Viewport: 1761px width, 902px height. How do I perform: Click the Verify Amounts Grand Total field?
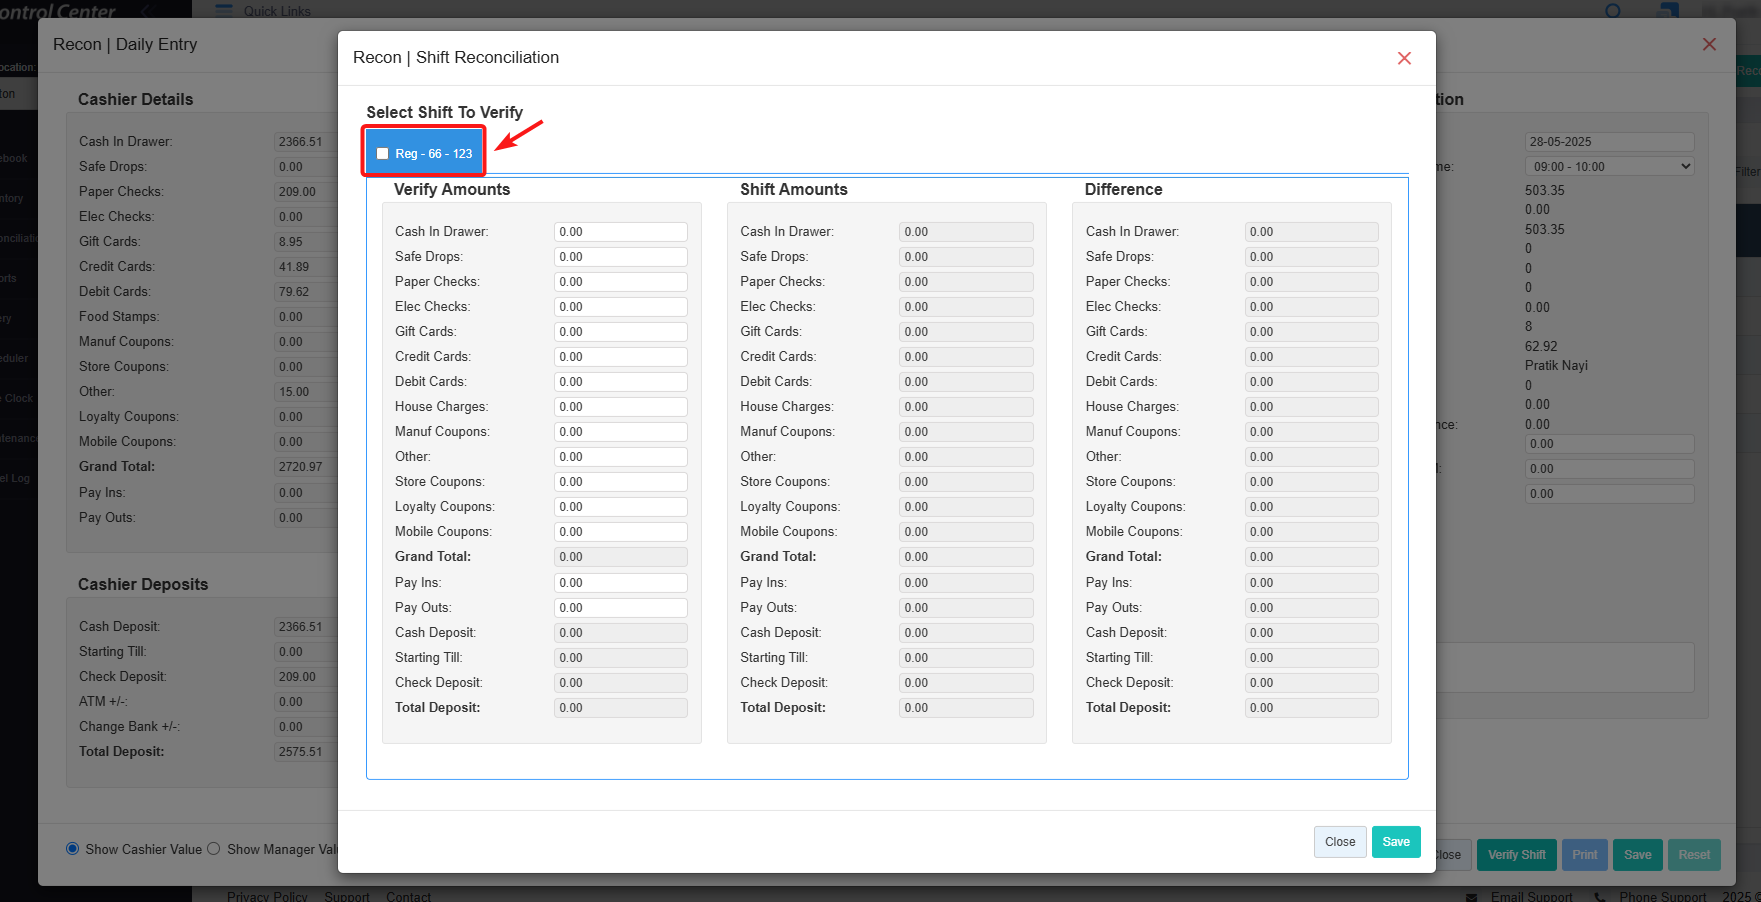(621, 557)
